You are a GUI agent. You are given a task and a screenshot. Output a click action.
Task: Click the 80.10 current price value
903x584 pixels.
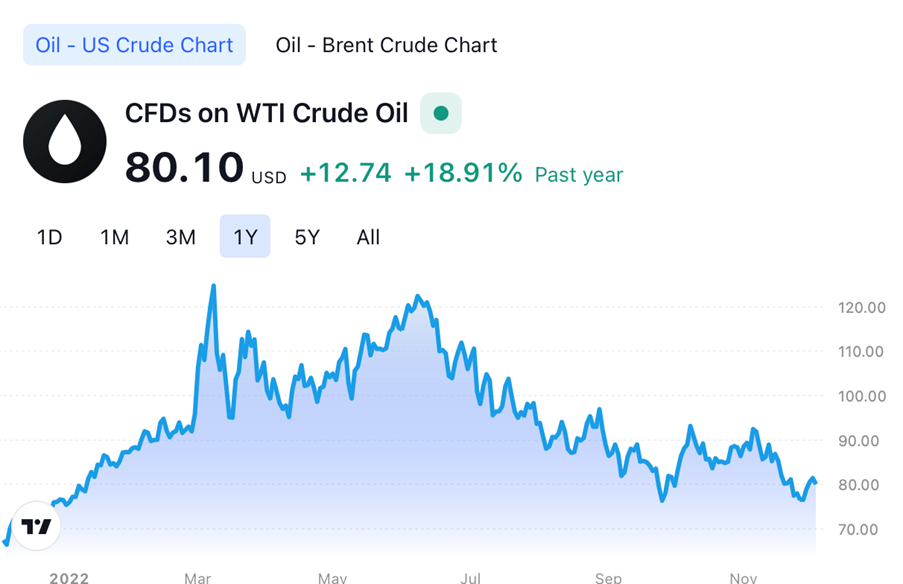(x=184, y=167)
